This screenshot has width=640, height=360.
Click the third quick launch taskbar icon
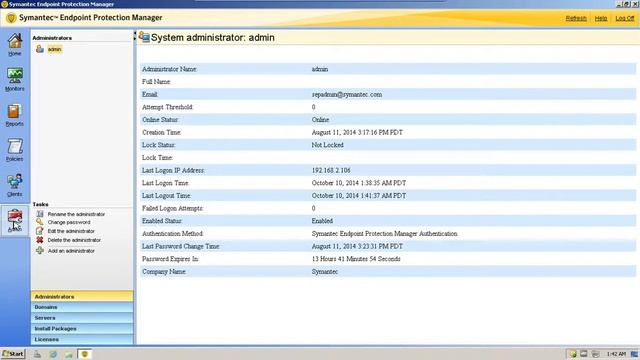69,354
